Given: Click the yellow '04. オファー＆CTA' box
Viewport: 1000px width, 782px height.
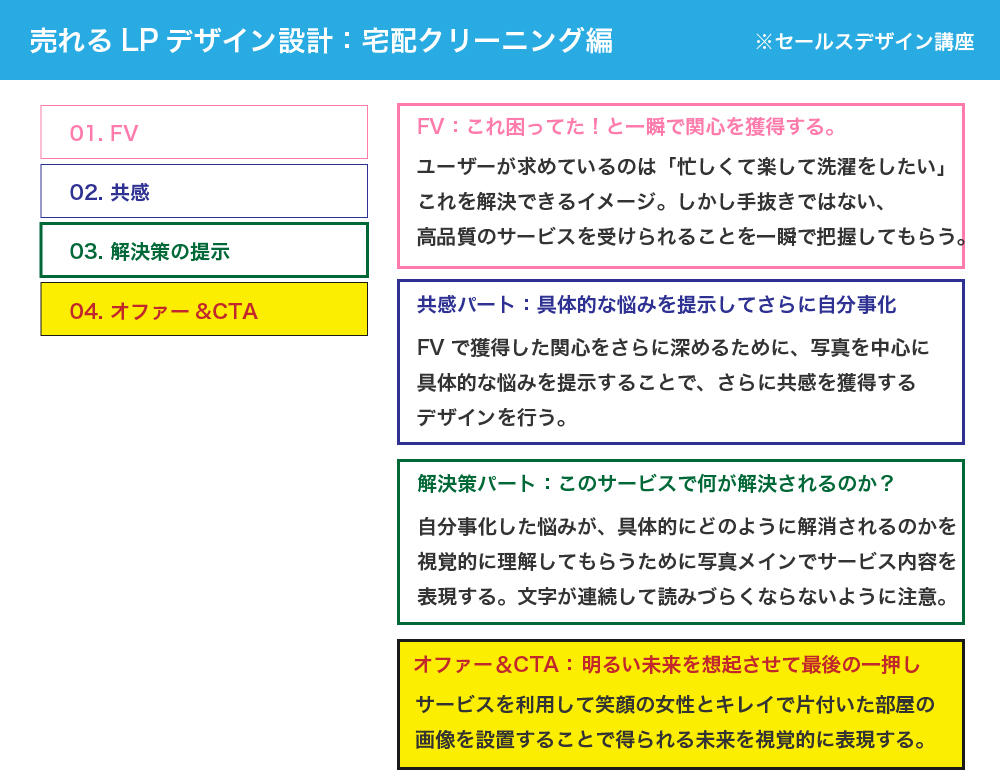Looking at the screenshot, I should point(203,310).
